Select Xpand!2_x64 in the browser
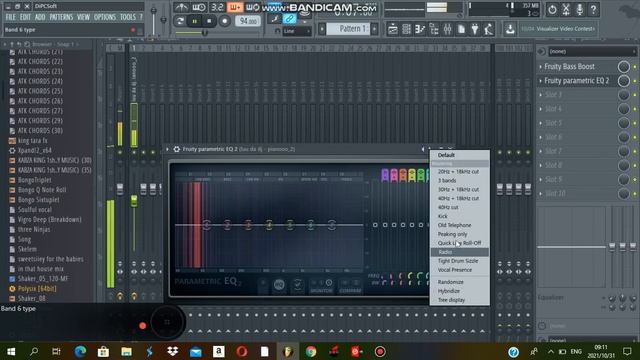640x360 pixels. [x=34, y=150]
